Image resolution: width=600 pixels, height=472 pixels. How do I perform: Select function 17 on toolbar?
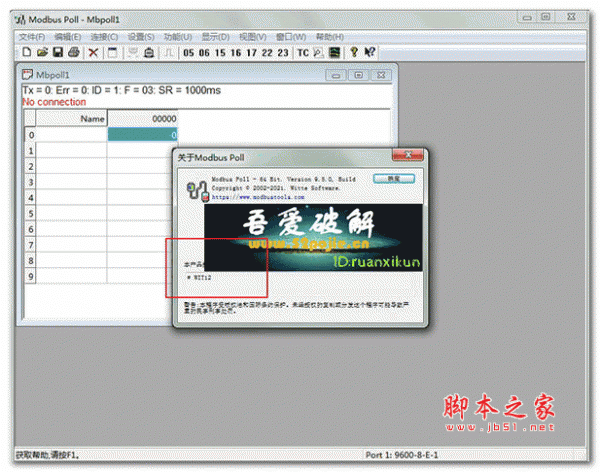251,53
